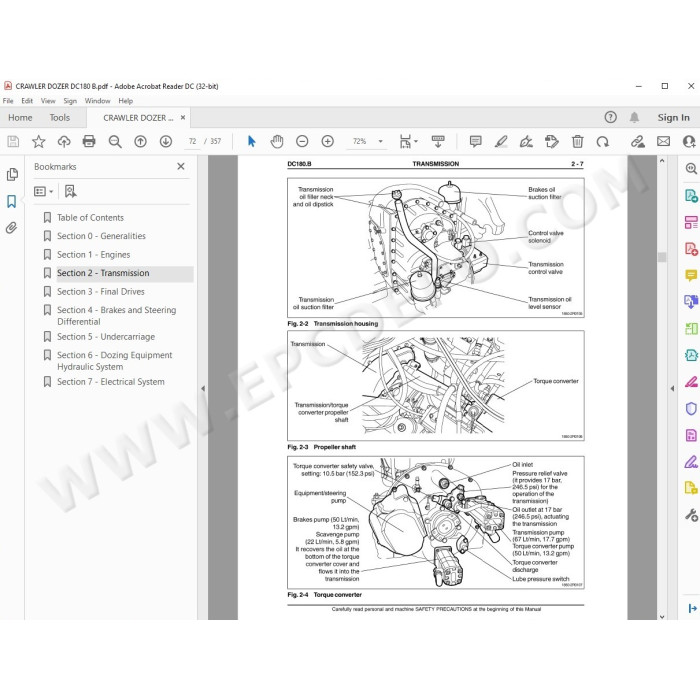Screen dimensions: 700x700
Task: Click the Save file icon
Action: [13, 142]
